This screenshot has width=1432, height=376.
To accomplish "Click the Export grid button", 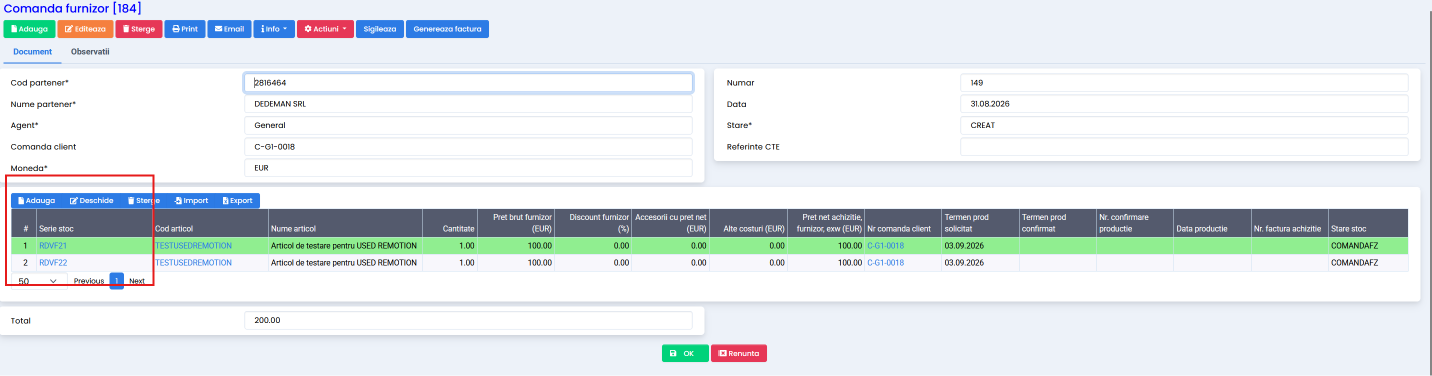I will tap(237, 200).
